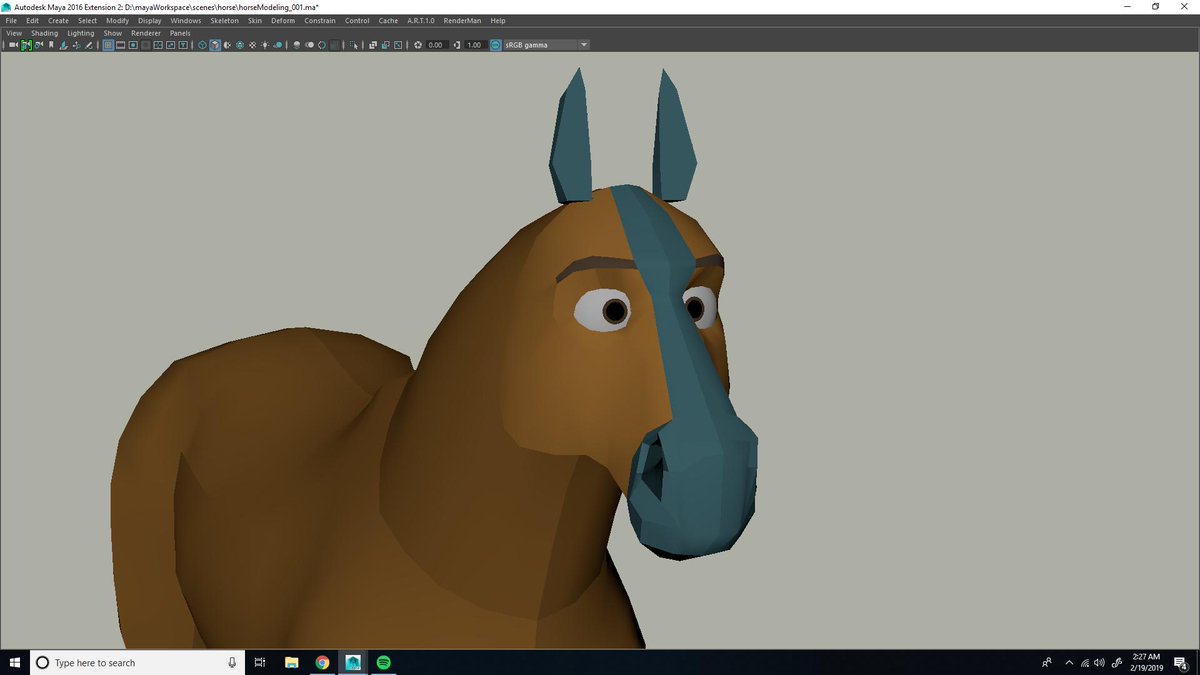The height and width of the screenshot is (675, 1200).
Task: Open the A.R.T.1.0 menu
Action: 421,20
